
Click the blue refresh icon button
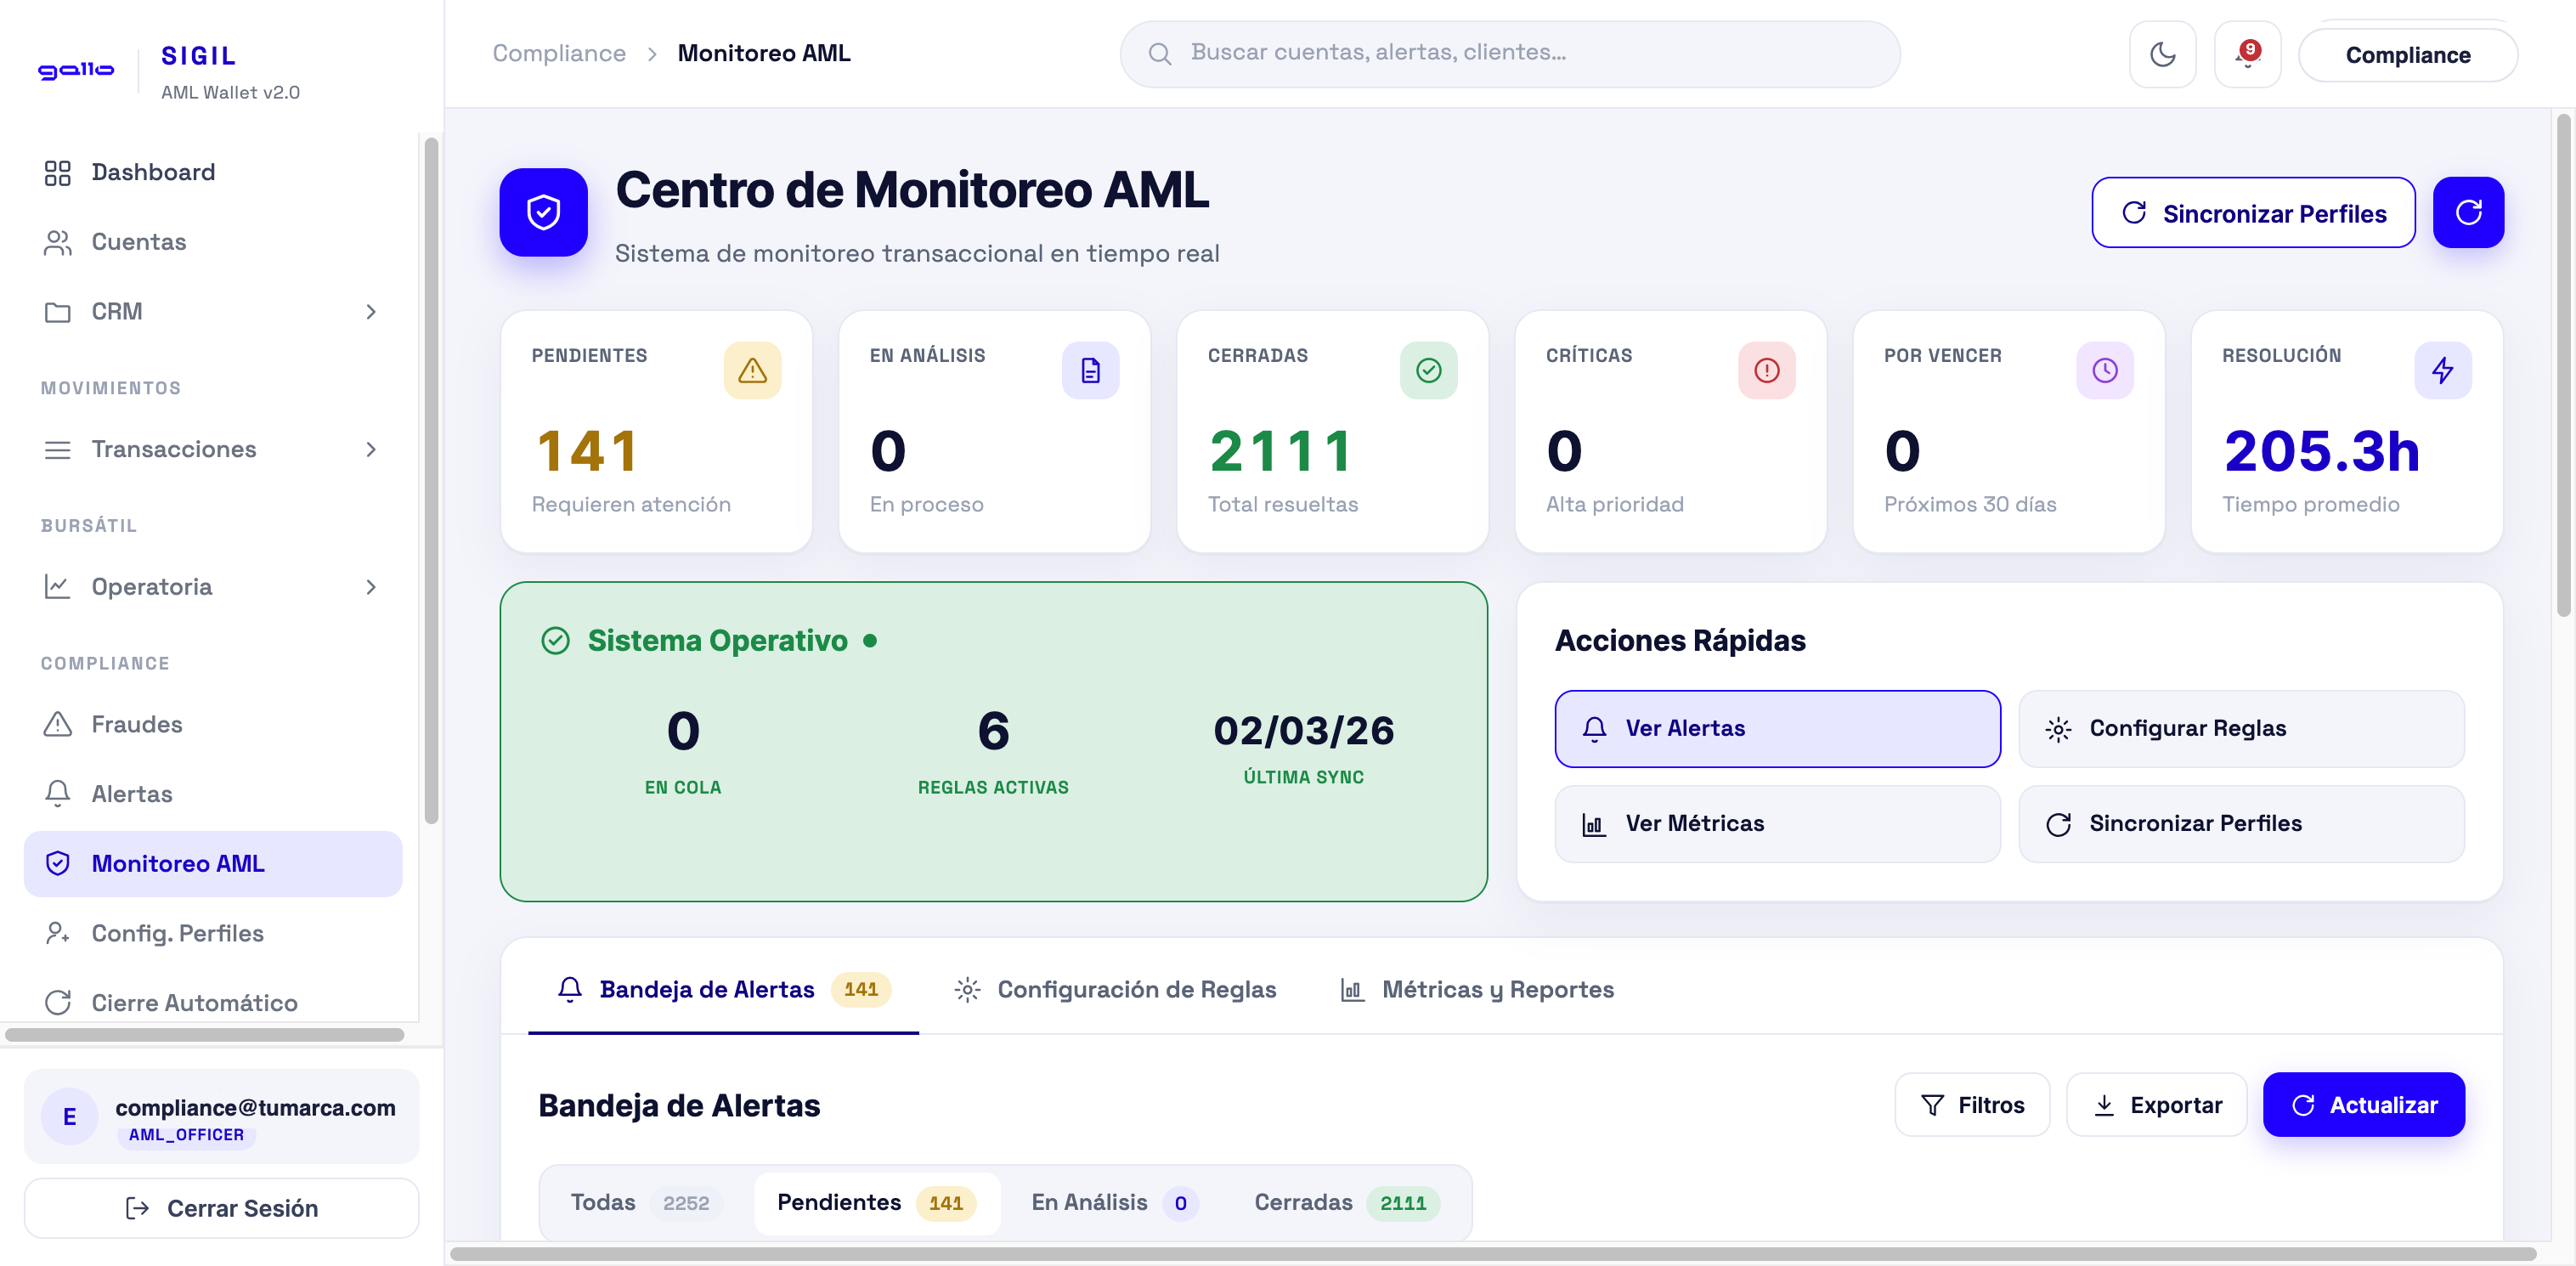2468,212
